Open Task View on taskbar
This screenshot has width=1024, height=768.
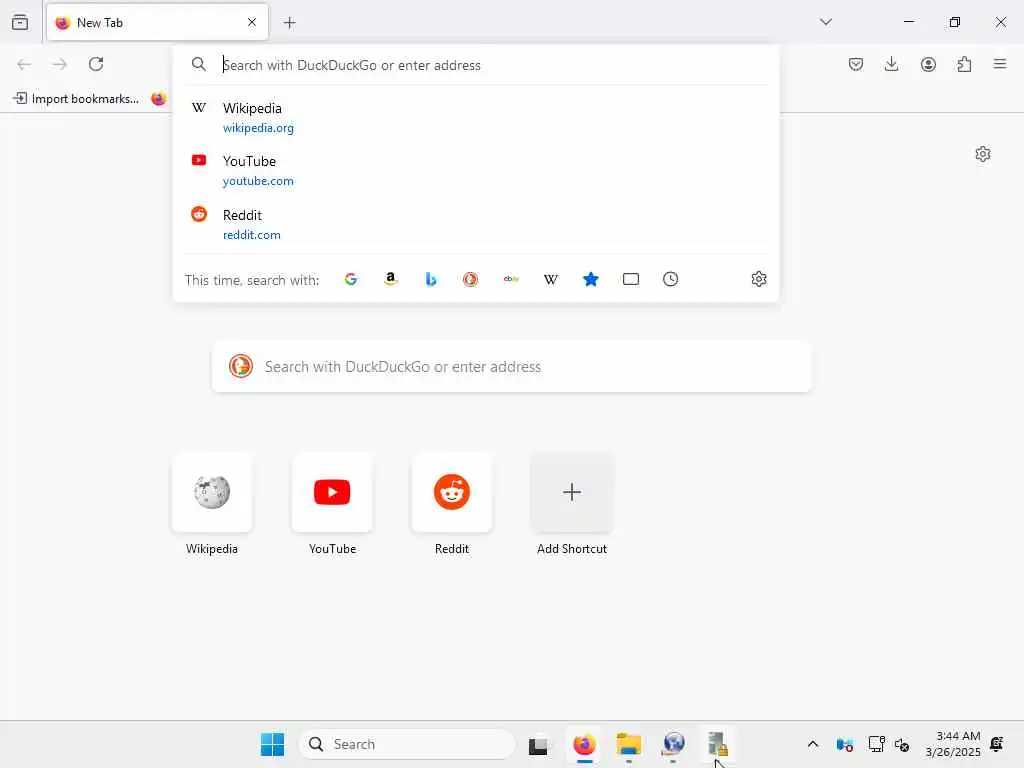[x=539, y=744]
